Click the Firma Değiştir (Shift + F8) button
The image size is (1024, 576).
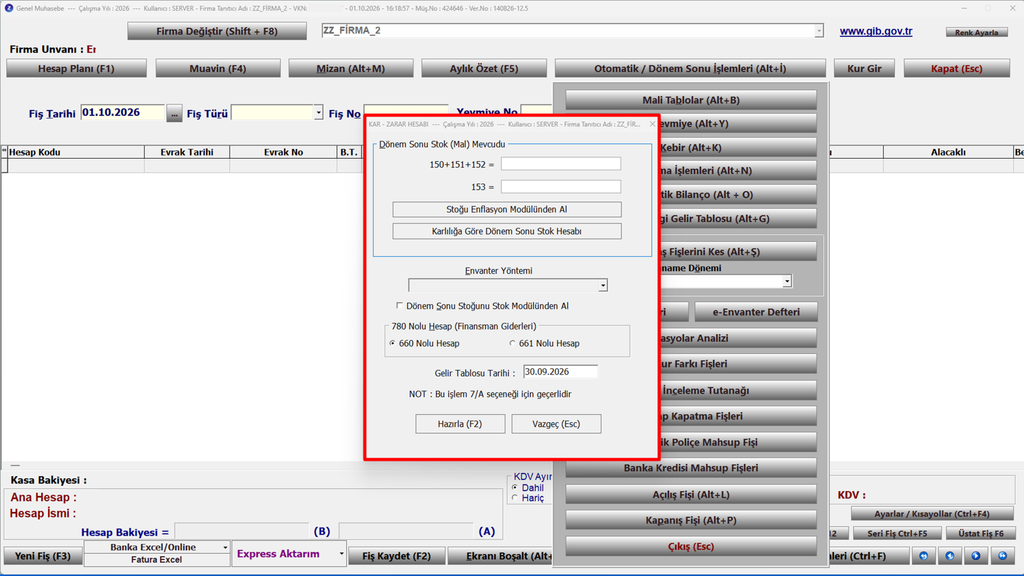[x=217, y=31]
